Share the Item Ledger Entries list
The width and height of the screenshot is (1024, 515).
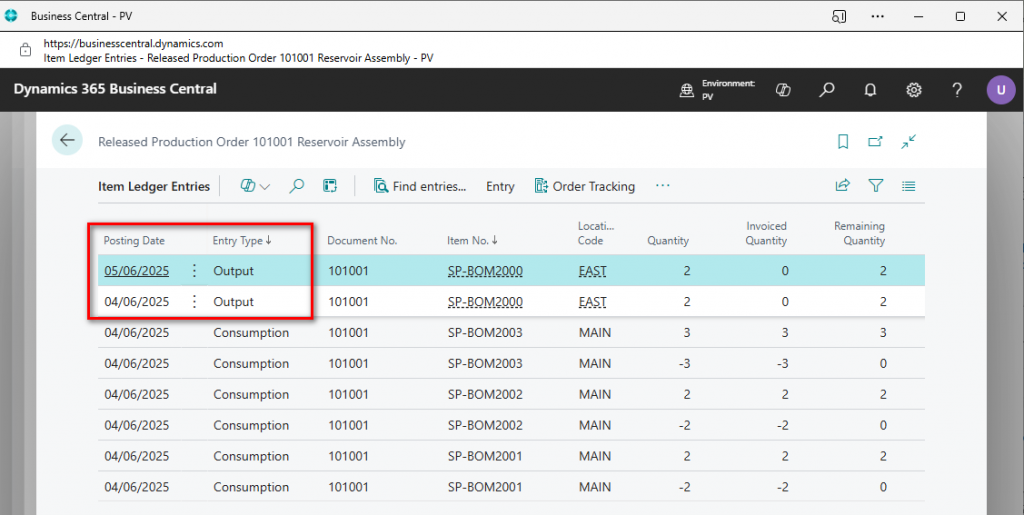coord(843,186)
